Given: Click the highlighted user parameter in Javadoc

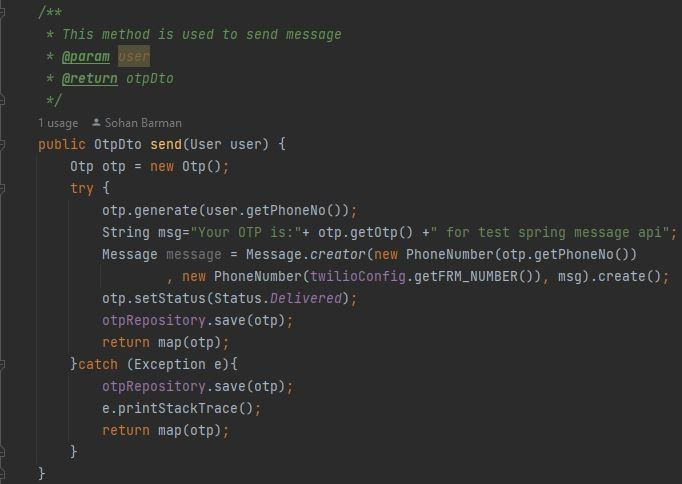Looking at the screenshot, I should click(x=134, y=56).
